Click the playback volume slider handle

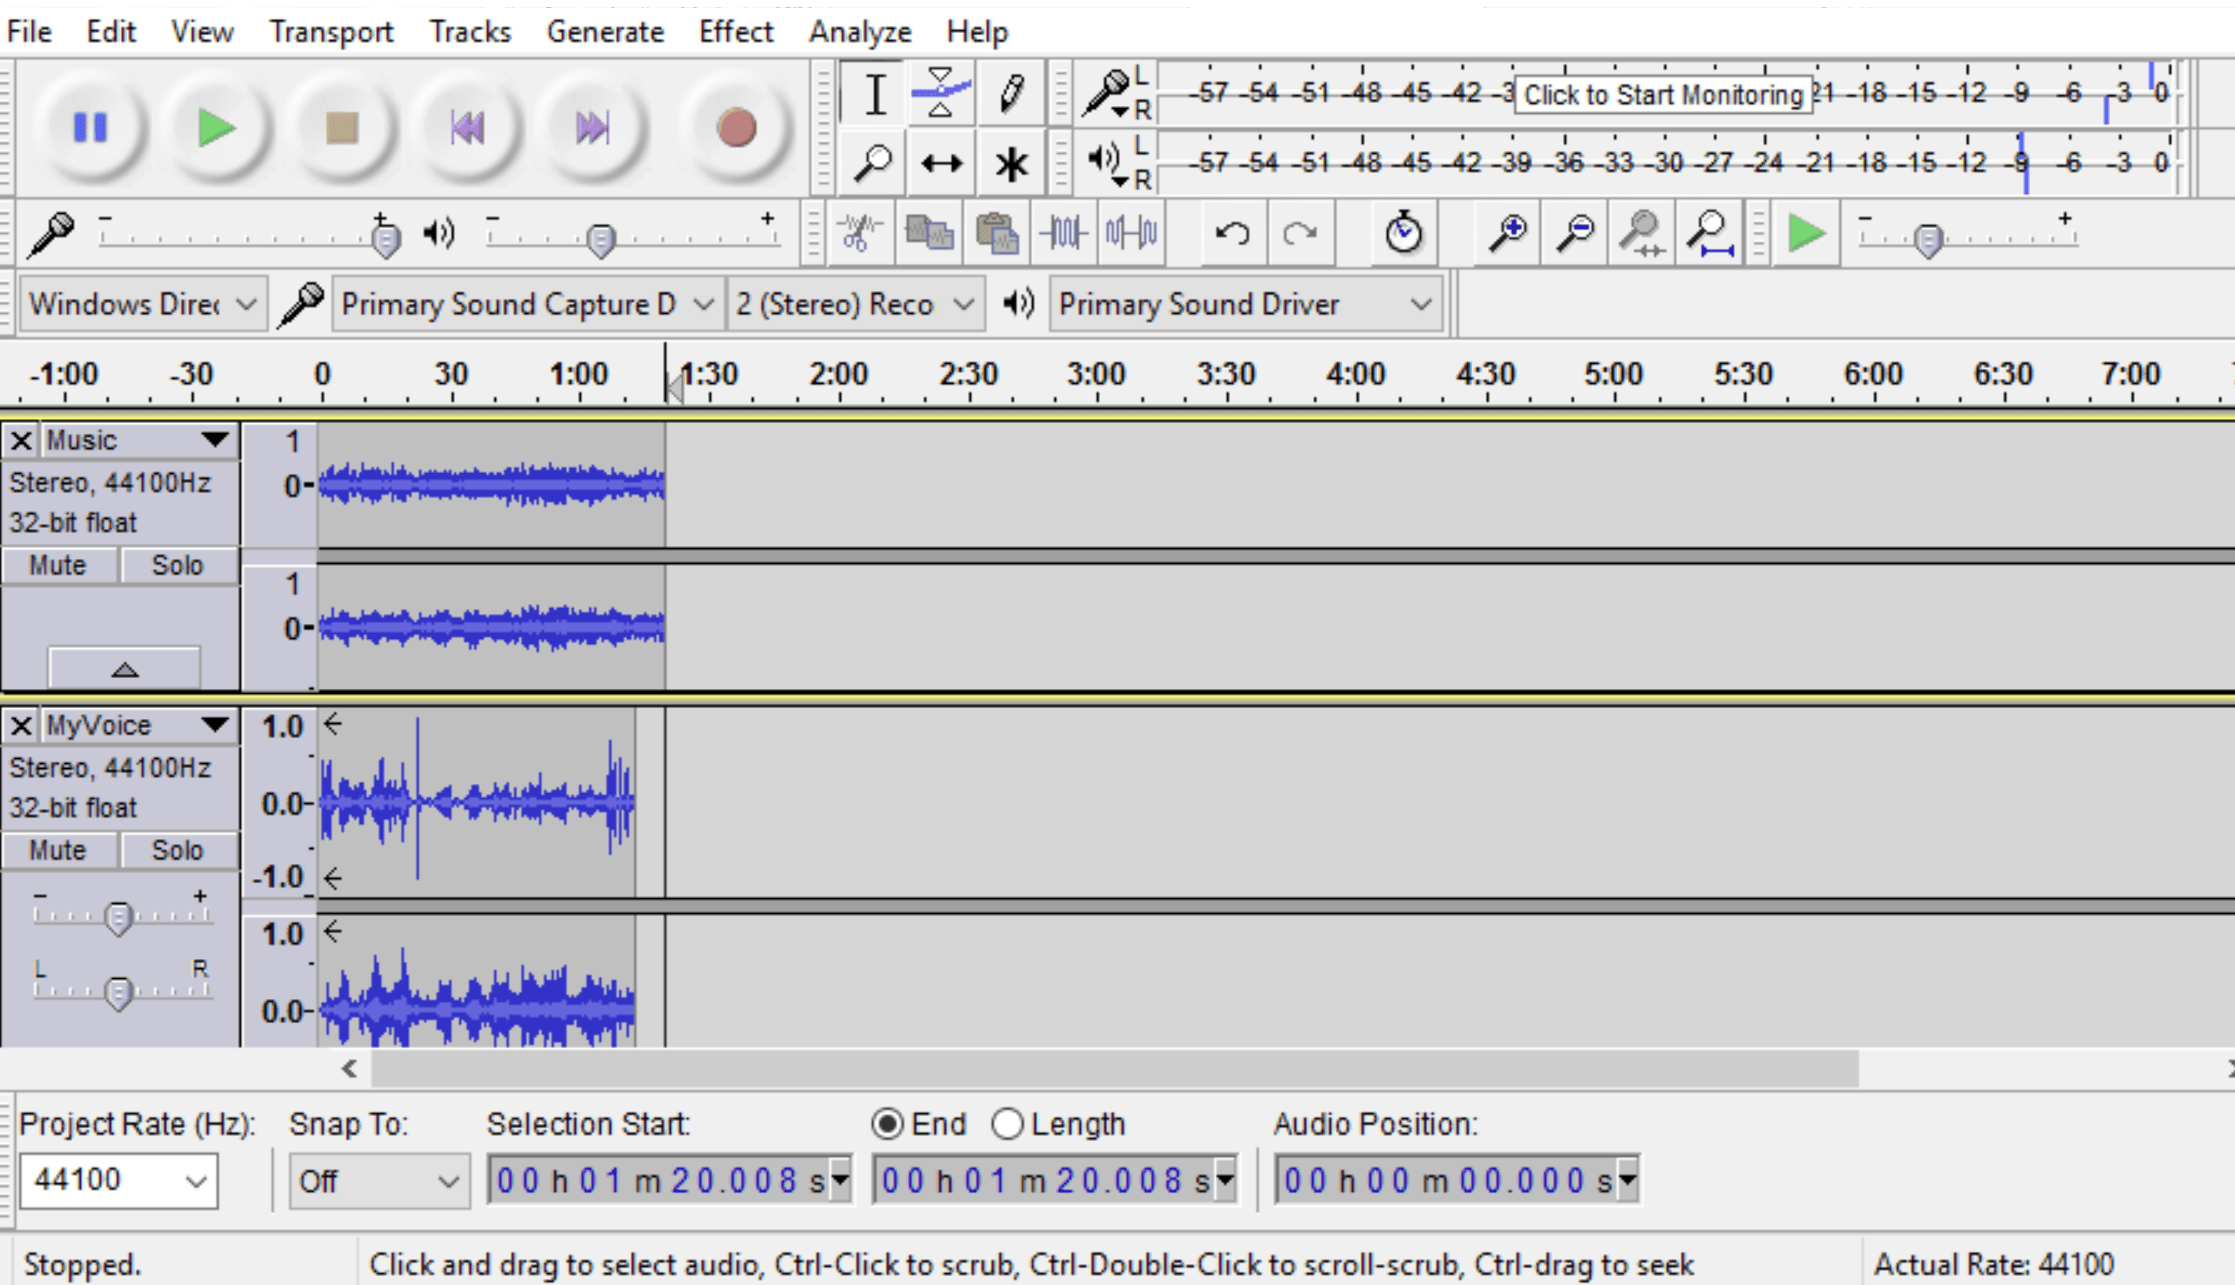pos(601,240)
